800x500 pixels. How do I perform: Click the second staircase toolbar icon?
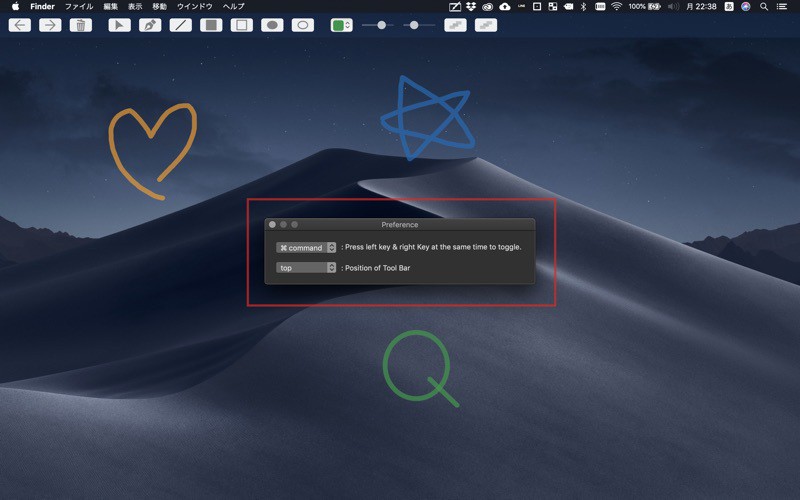tap(486, 25)
